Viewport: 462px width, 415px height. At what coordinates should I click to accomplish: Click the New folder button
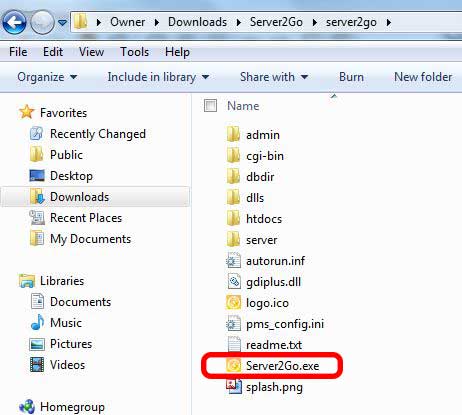(423, 77)
